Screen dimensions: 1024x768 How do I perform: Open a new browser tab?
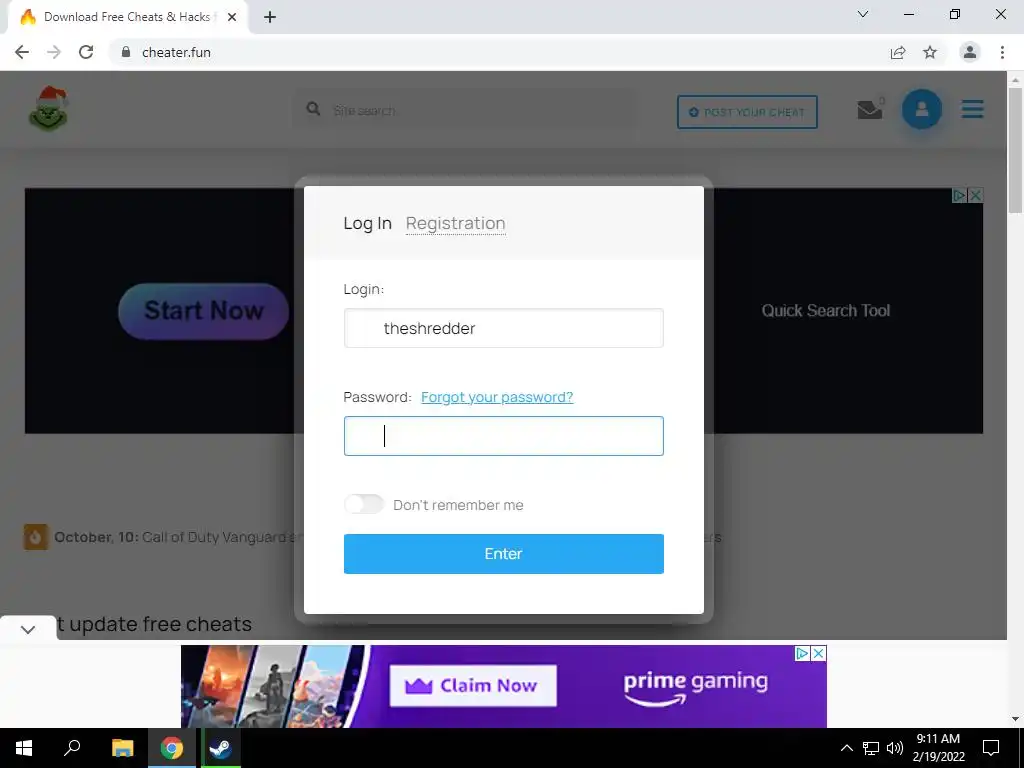click(x=270, y=17)
